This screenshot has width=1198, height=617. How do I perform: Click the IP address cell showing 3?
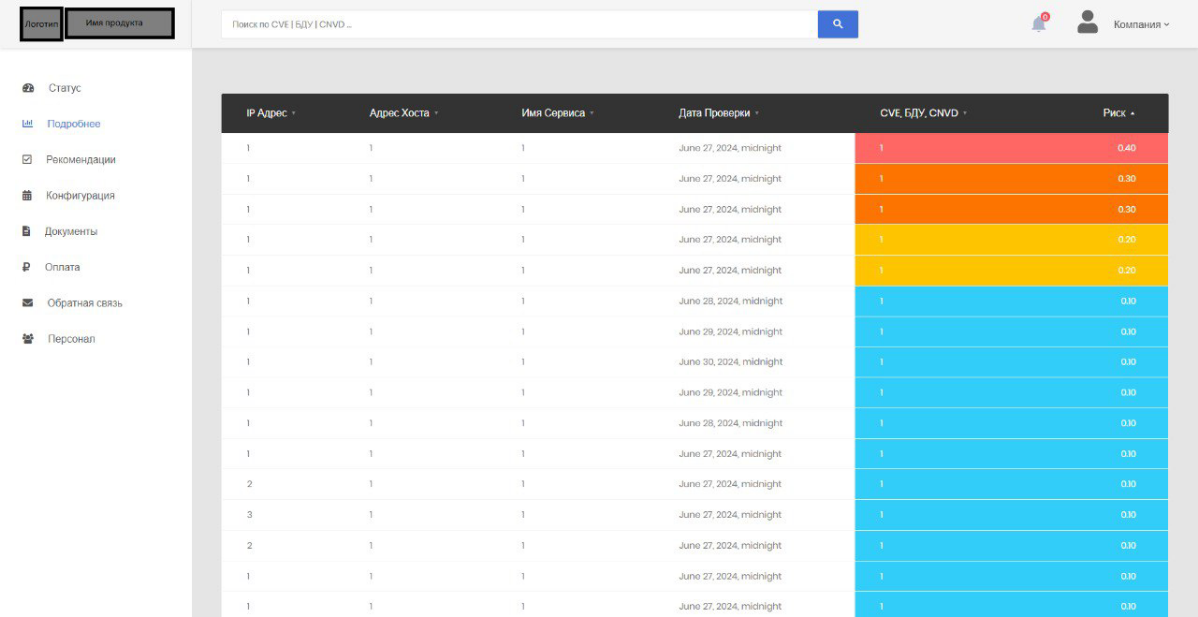pyautogui.click(x=249, y=515)
